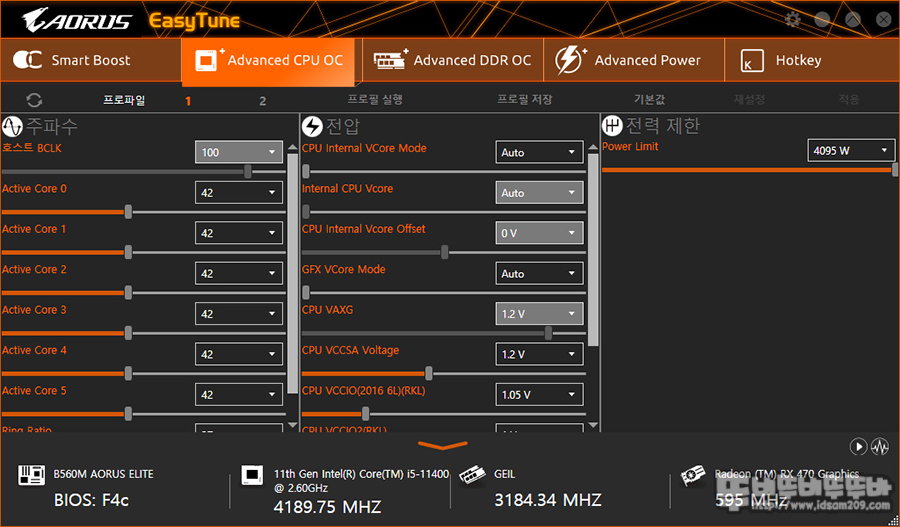
Task: Click the CPU icon beside i5-11400
Action: tap(252, 475)
